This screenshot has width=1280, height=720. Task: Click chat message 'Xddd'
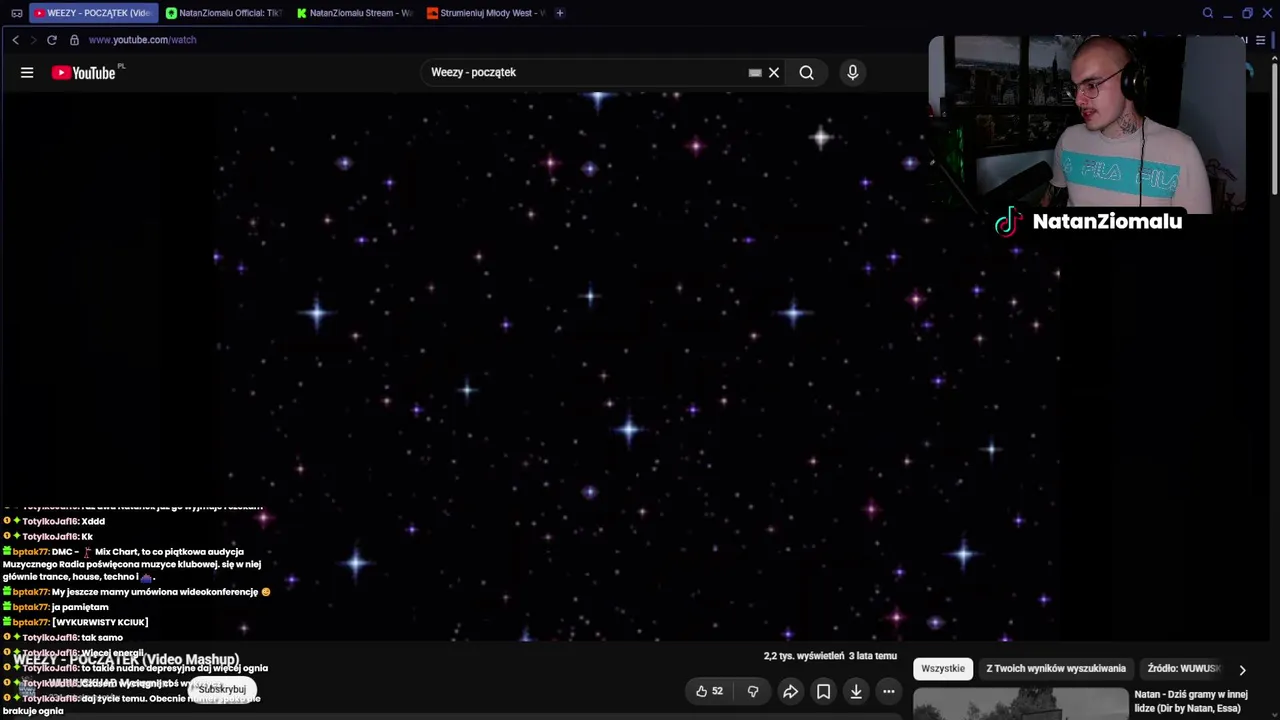pos(93,521)
